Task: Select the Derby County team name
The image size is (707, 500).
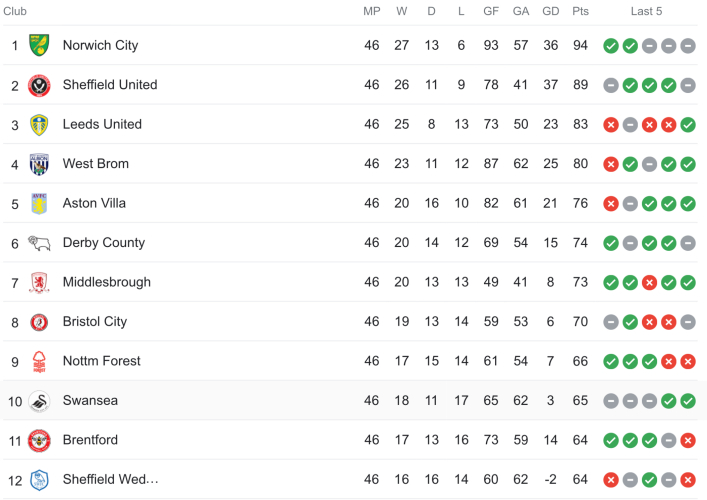Action: (103, 243)
